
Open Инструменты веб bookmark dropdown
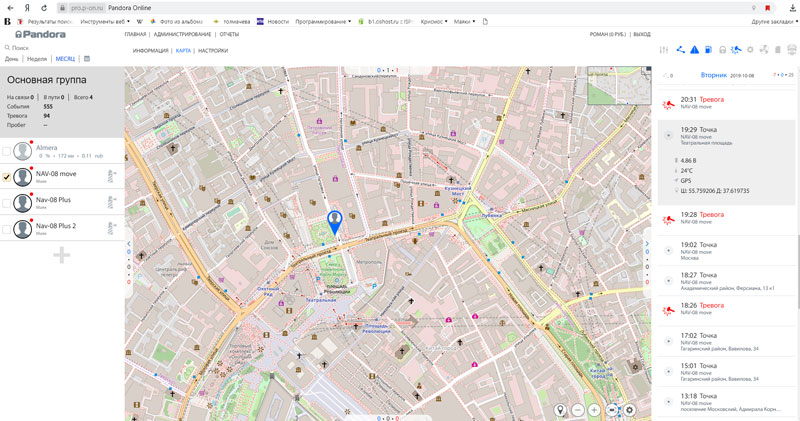coord(105,21)
